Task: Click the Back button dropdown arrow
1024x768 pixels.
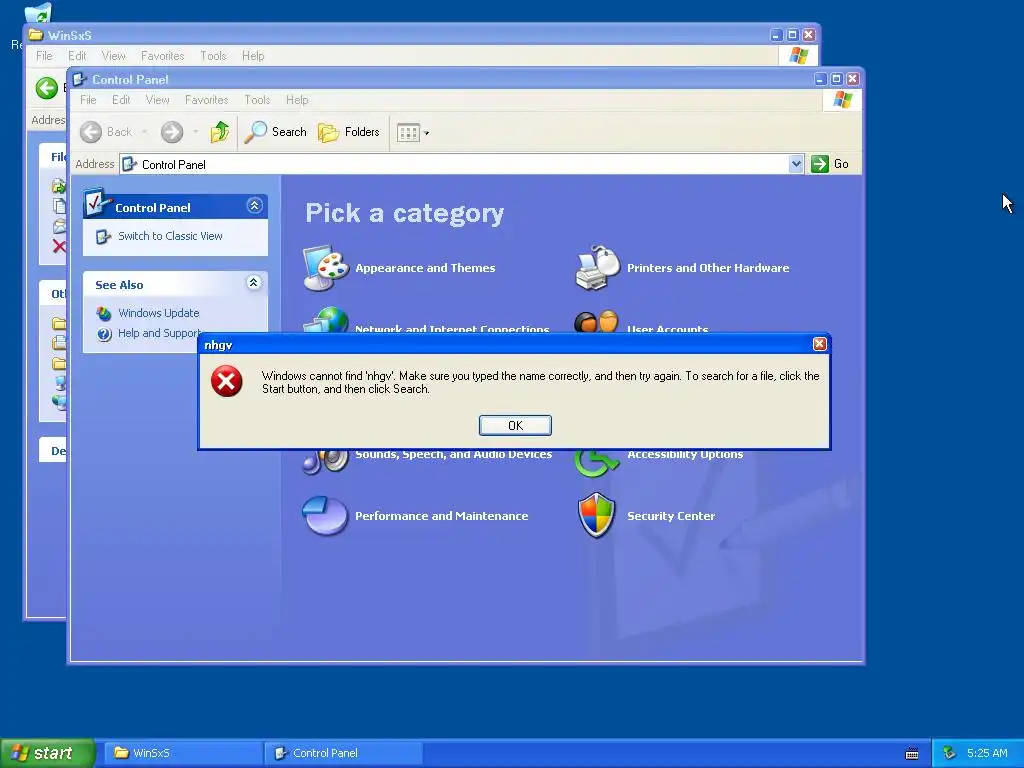Action: coord(145,133)
